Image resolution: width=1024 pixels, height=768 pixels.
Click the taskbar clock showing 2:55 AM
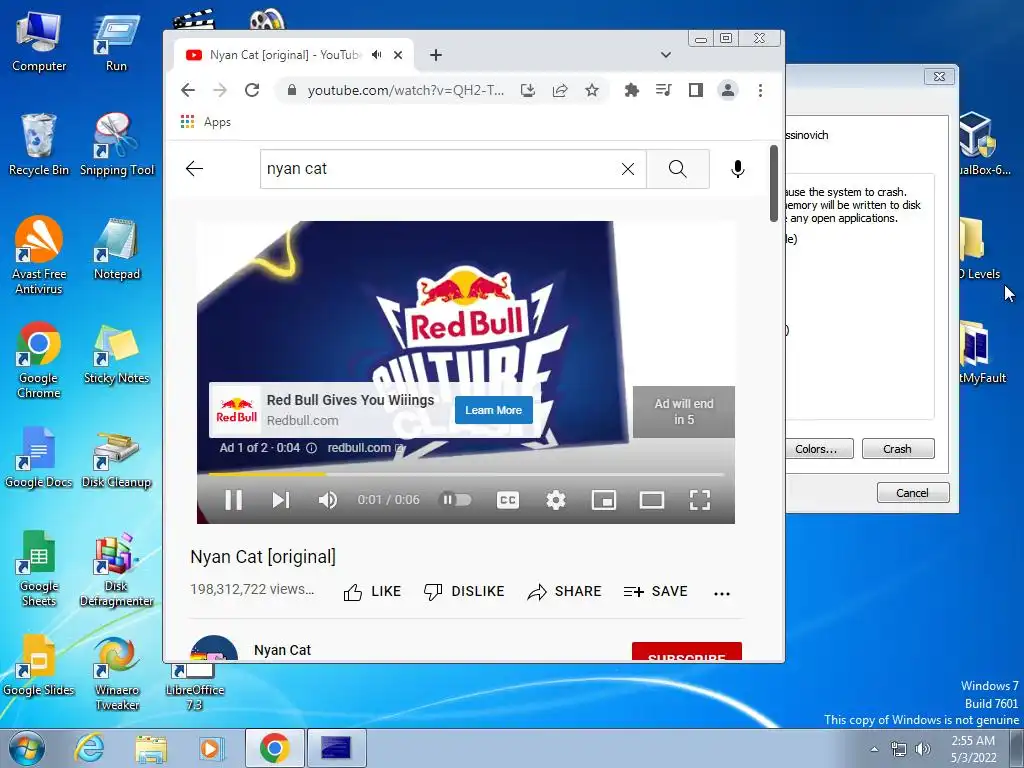(973, 749)
